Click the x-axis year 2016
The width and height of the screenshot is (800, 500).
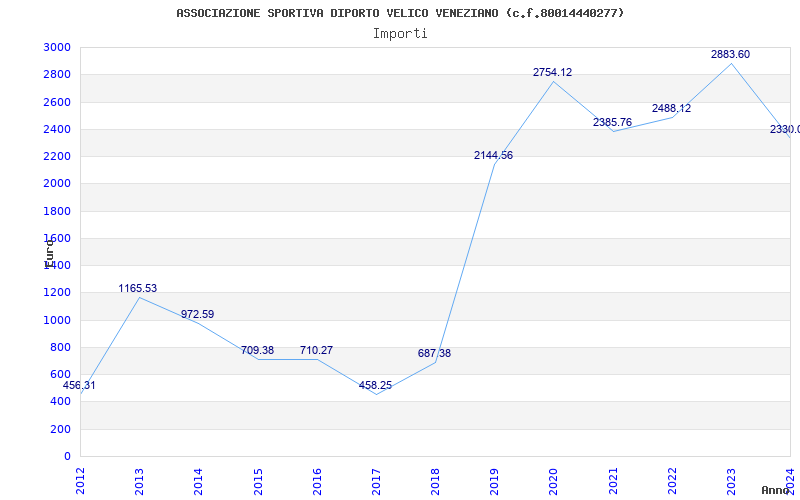pyautogui.click(x=317, y=481)
